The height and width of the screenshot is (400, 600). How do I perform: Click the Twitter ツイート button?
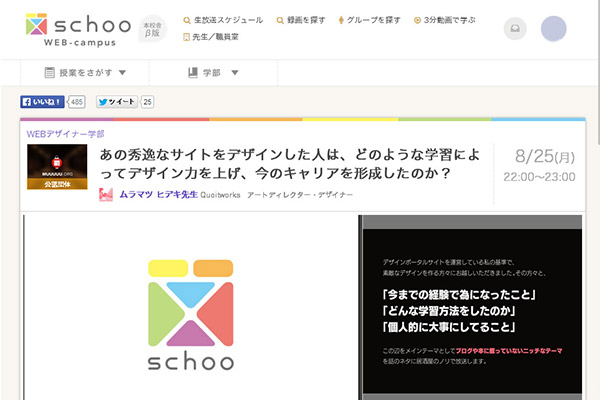point(116,102)
